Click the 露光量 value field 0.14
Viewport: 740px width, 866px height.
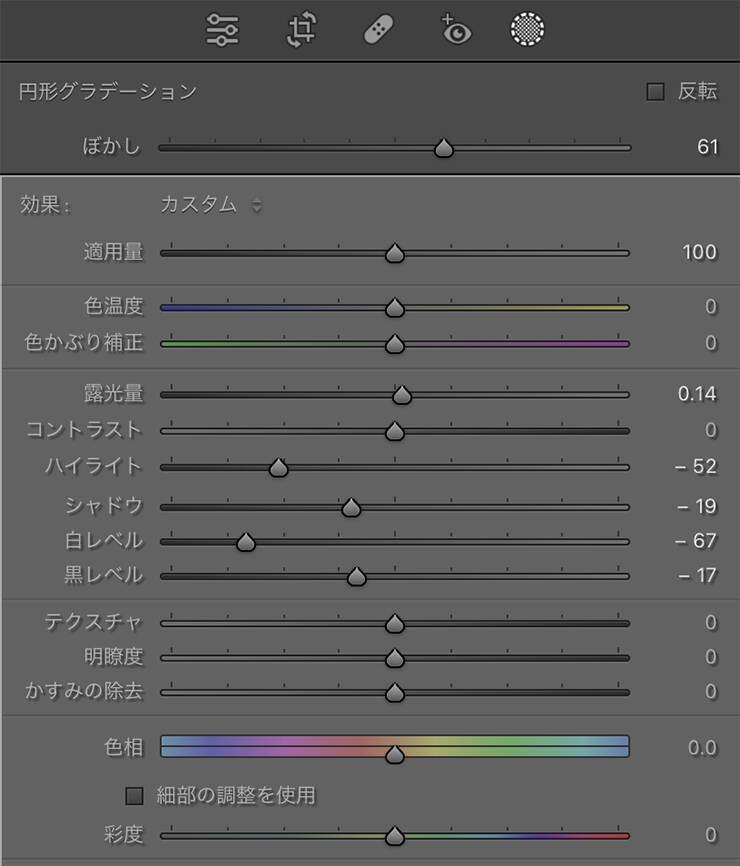pyautogui.click(x=697, y=394)
